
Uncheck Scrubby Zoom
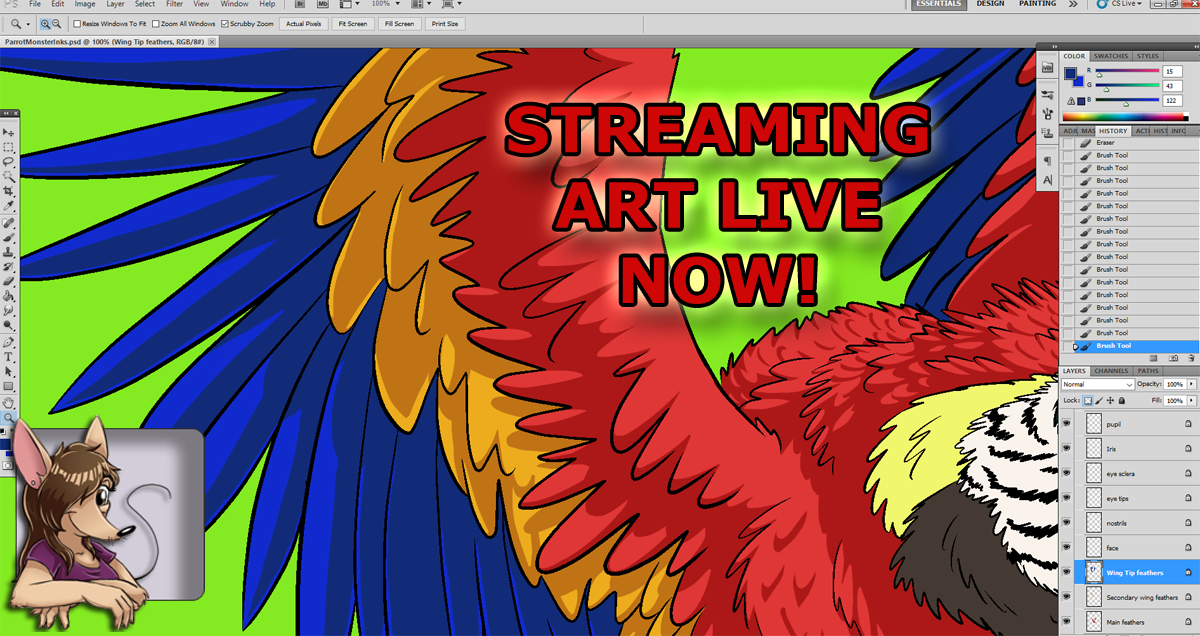tap(225, 23)
